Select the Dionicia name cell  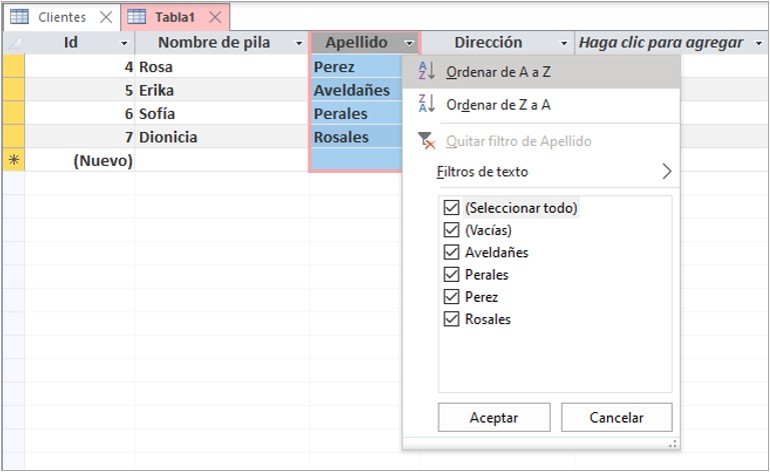222,137
